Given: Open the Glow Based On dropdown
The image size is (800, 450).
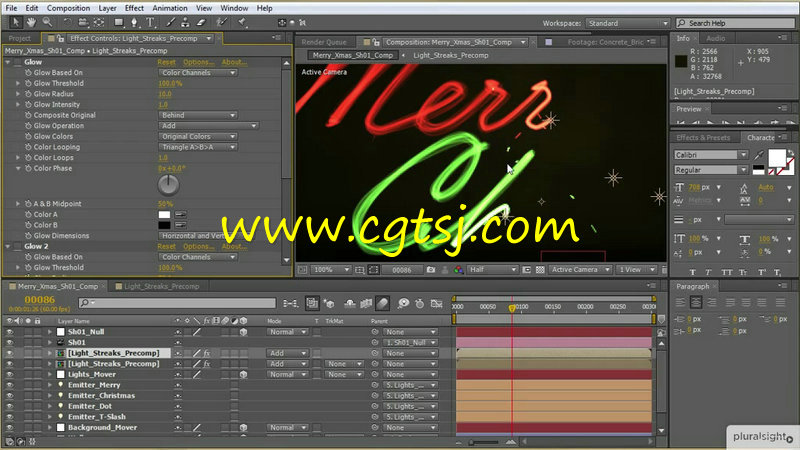Looking at the screenshot, I should pos(197,73).
